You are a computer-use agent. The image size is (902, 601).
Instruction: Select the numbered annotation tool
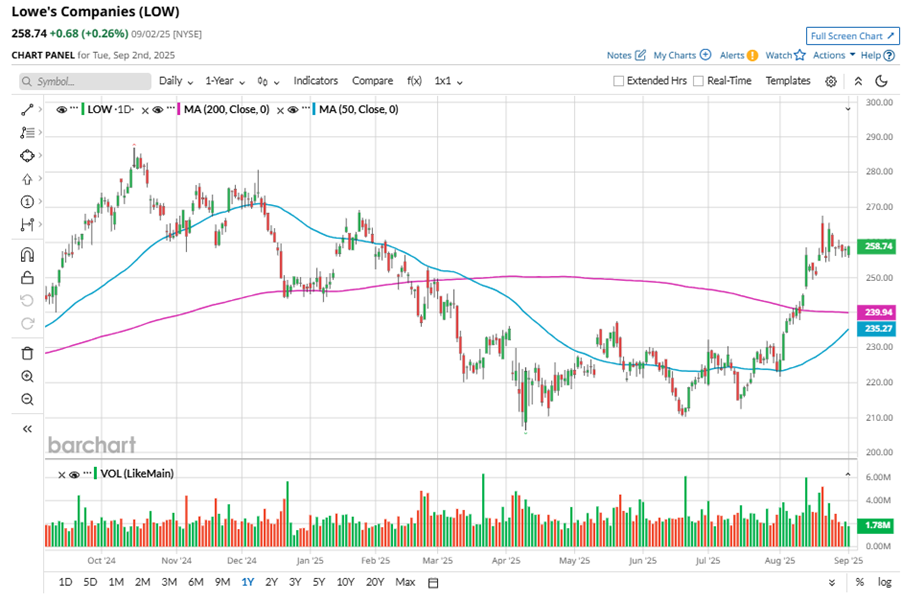(27, 201)
